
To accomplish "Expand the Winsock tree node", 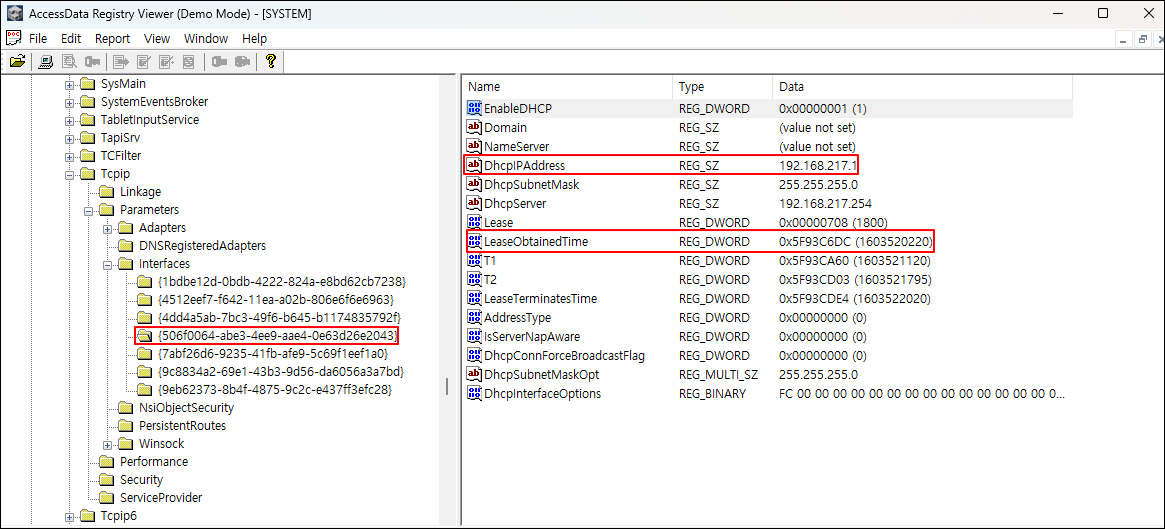I will tap(108, 444).
